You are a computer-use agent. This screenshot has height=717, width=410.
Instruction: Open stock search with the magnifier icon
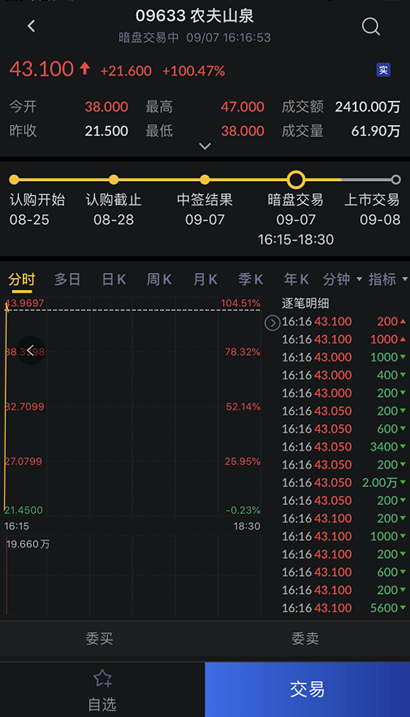(x=371, y=27)
